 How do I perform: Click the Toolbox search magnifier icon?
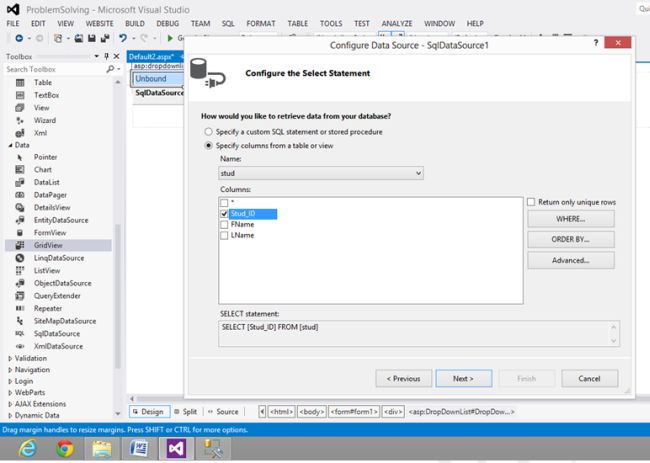[110, 69]
